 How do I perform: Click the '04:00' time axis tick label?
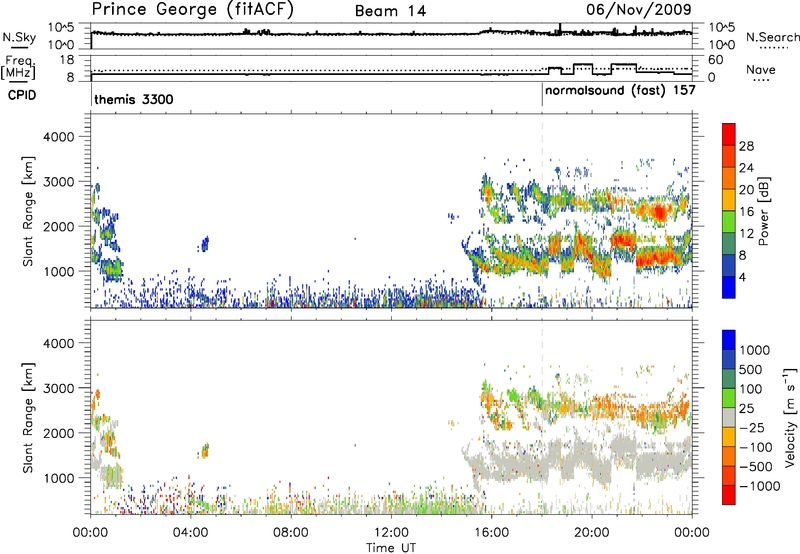pyautogui.click(x=190, y=533)
